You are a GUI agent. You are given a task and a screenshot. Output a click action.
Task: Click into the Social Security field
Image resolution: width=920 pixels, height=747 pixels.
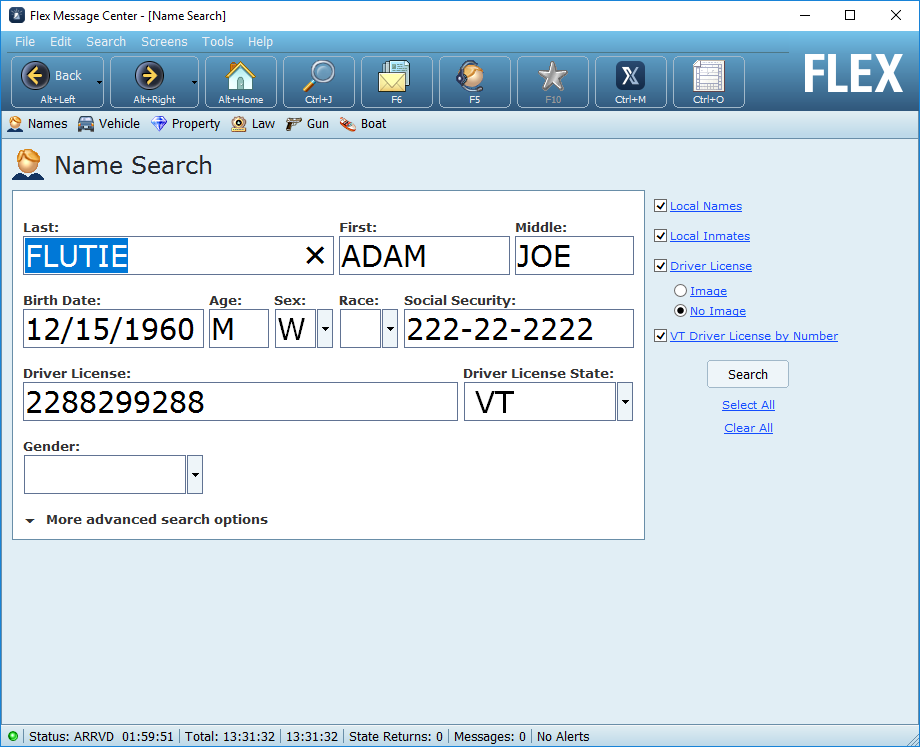pyautogui.click(x=518, y=329)
